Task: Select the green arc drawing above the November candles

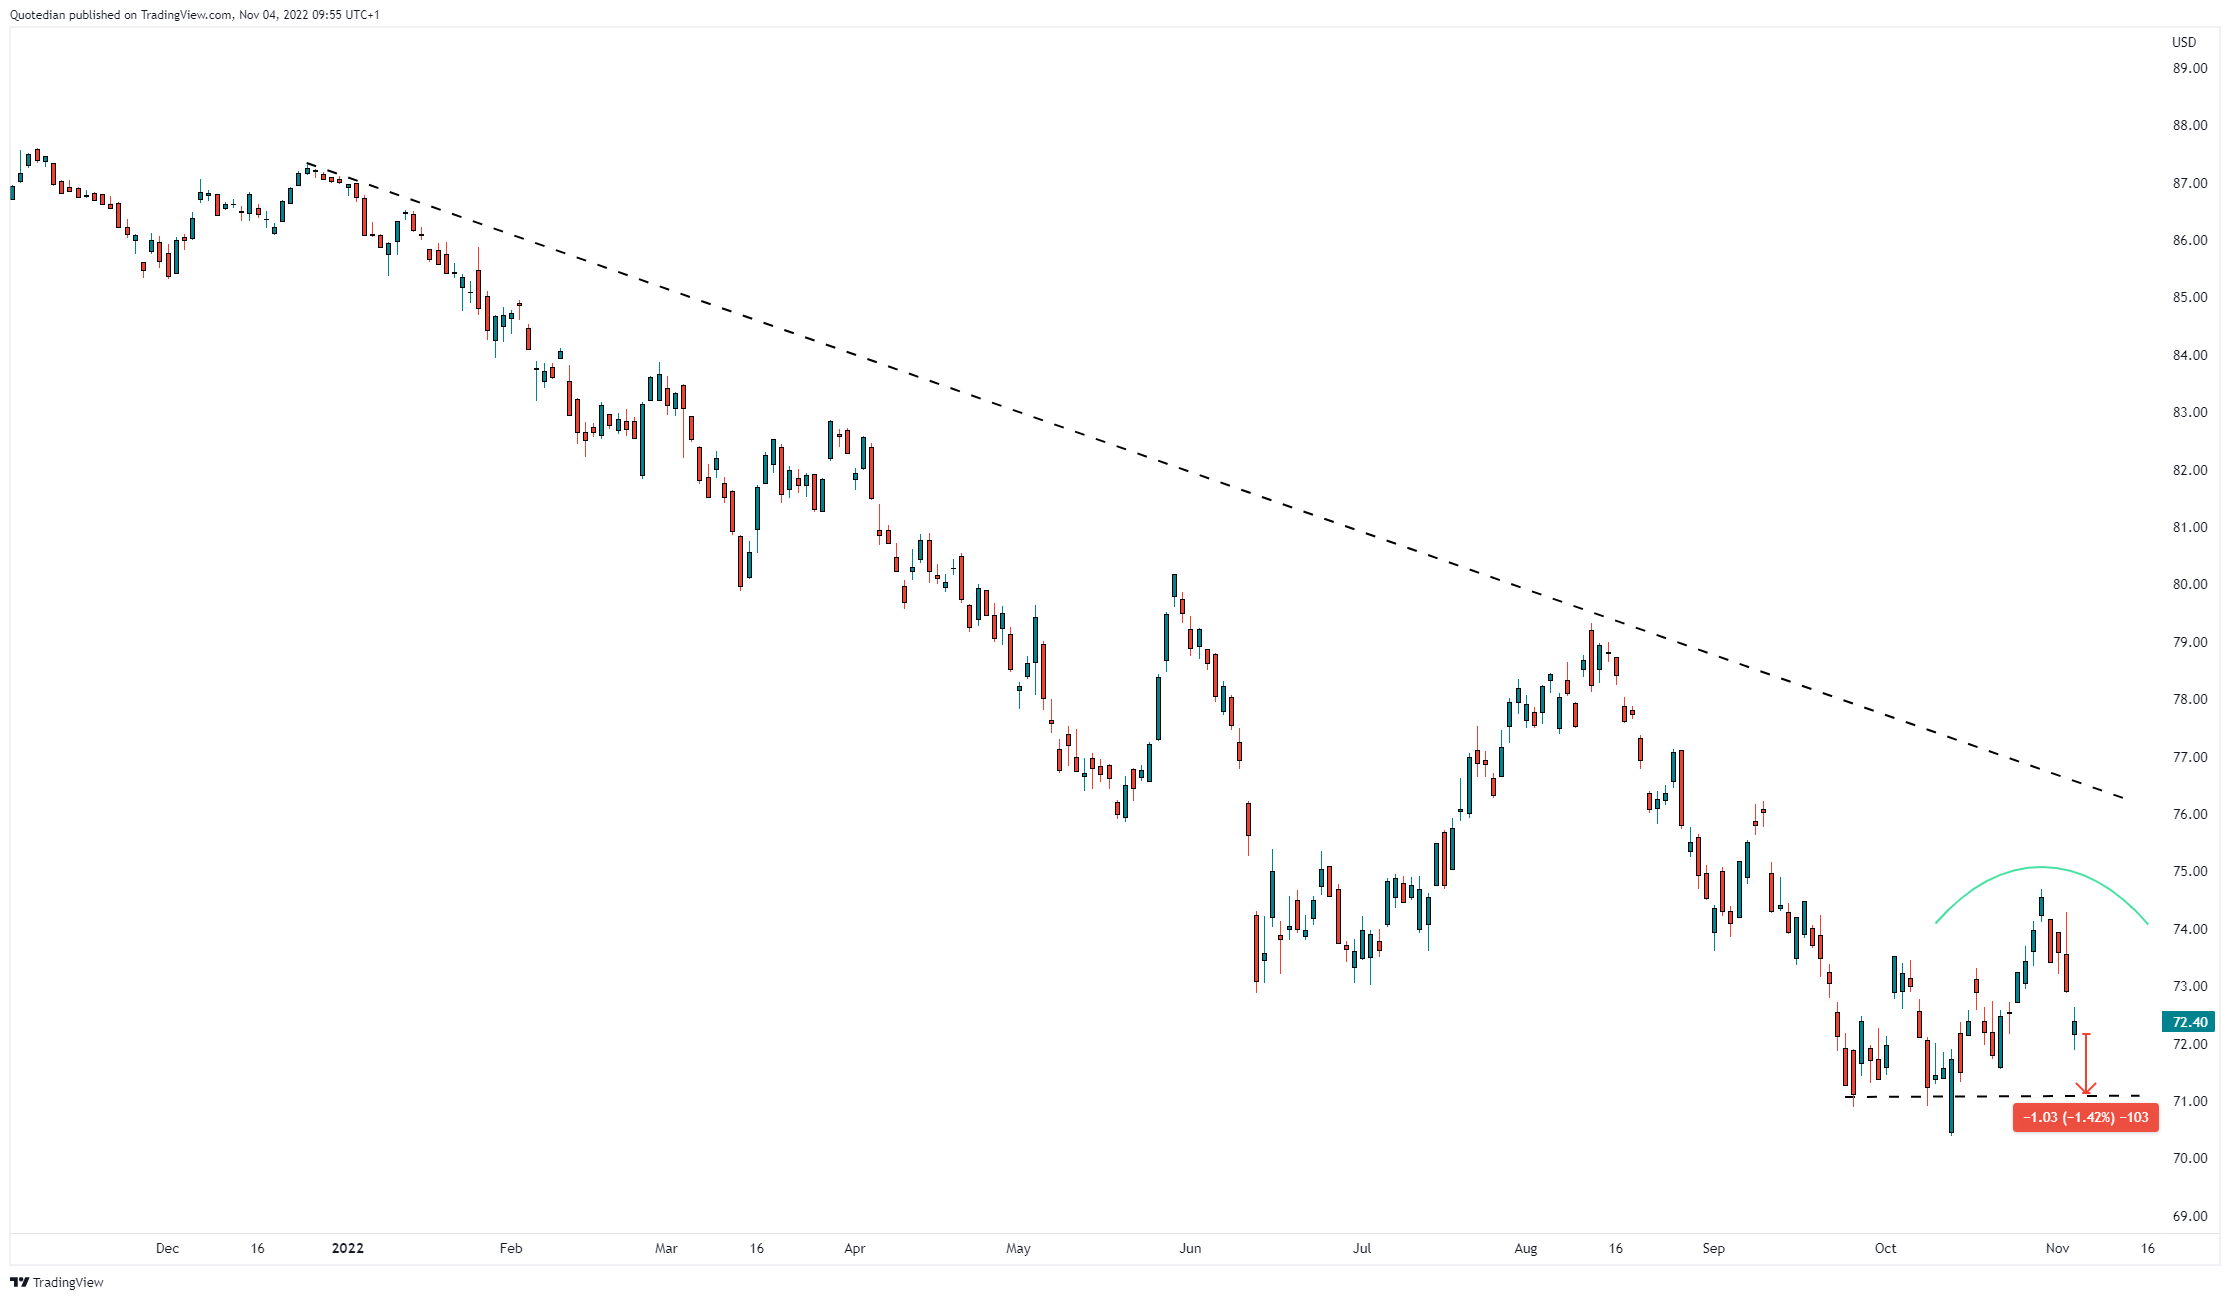Action: (2041, 868)
